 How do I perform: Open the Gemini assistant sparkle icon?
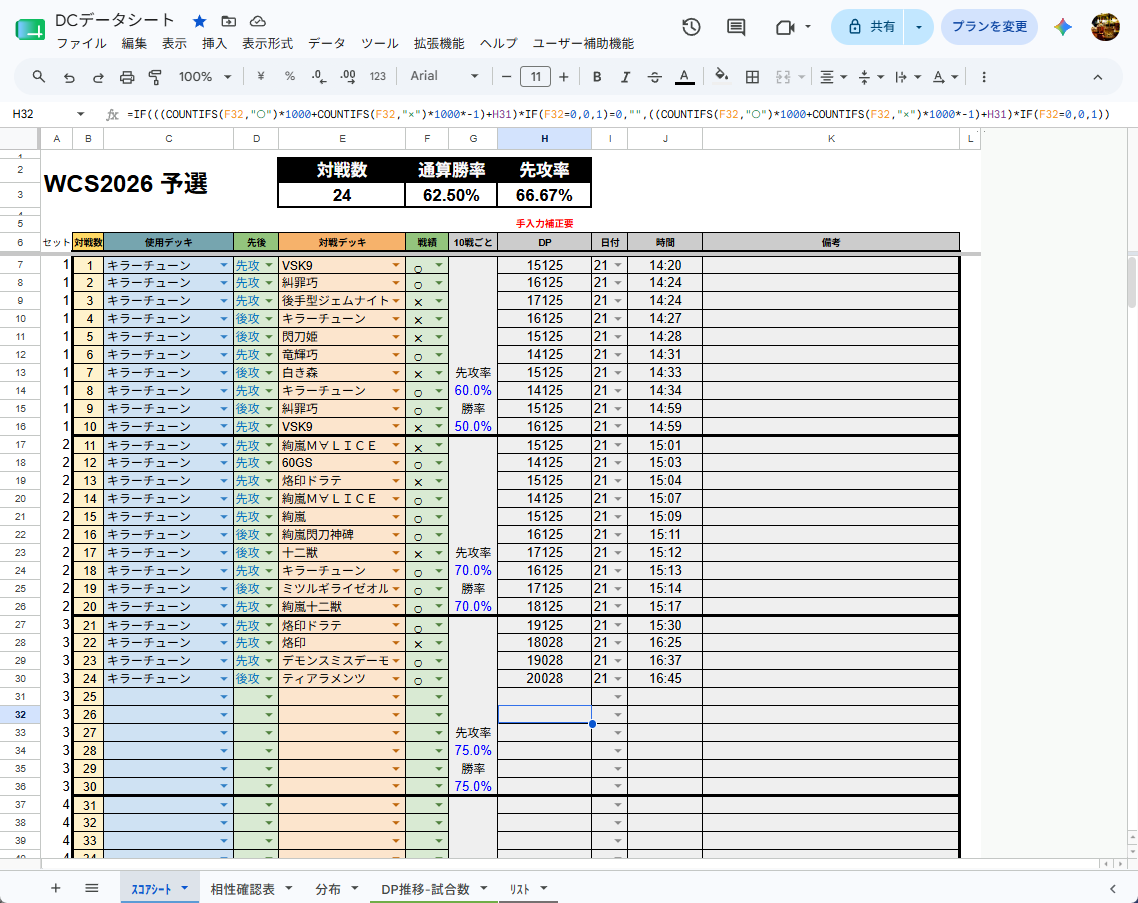click(1063, 27)
